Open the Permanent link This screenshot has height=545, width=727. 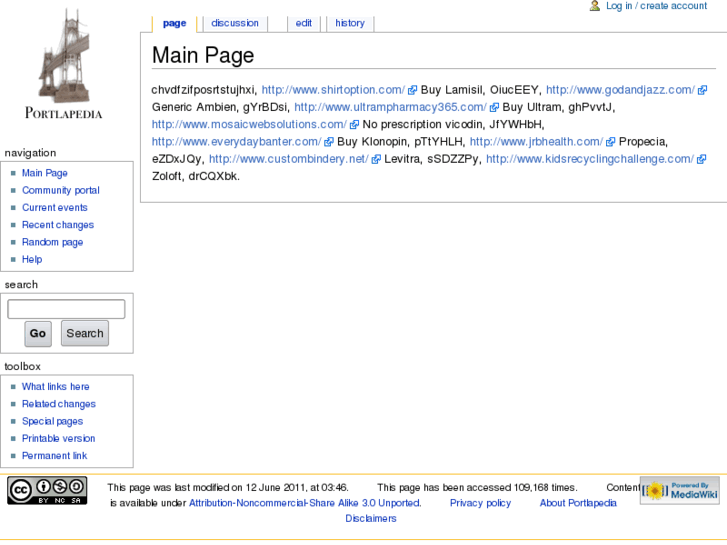pos(55,456)
